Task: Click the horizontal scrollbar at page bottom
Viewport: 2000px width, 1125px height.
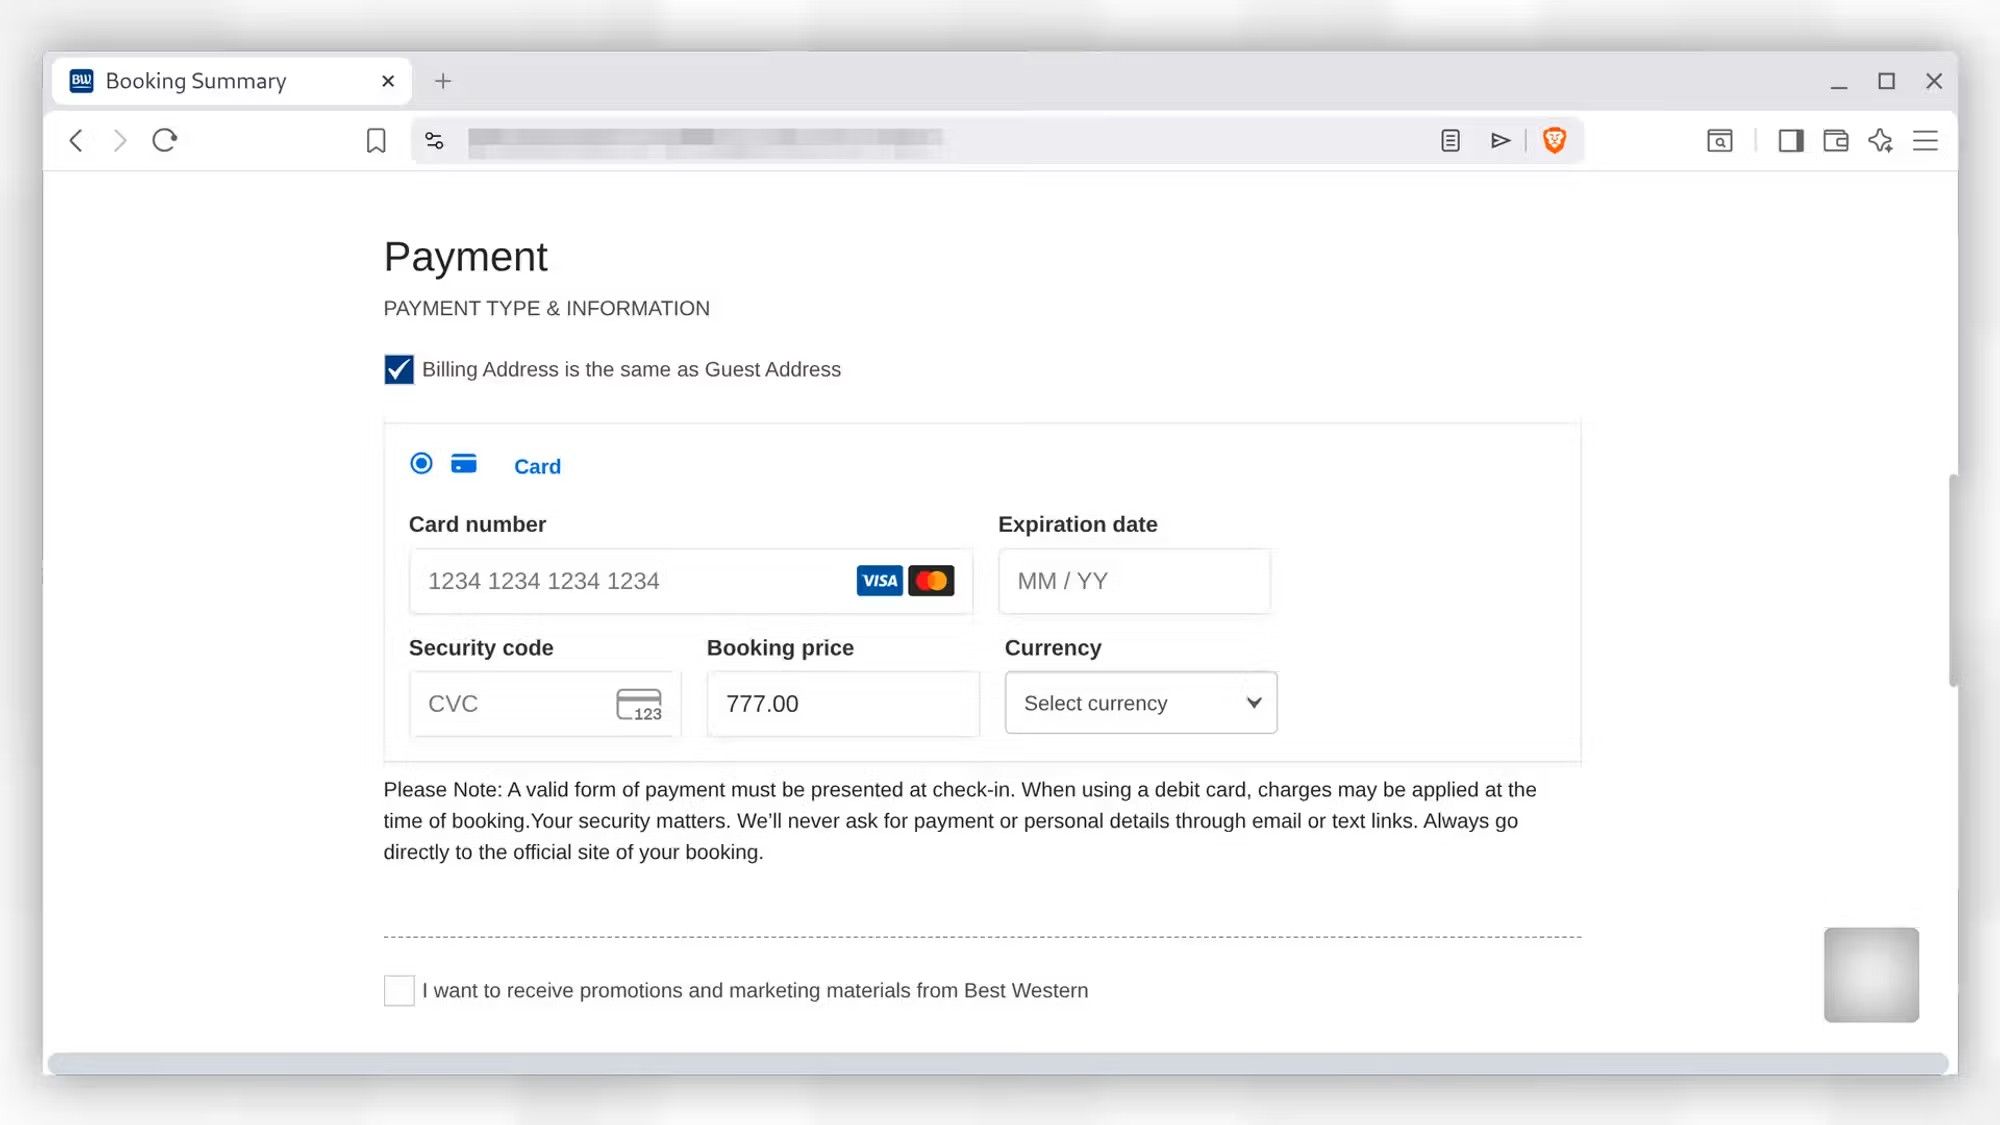Action: pyautogui.click(x=996, y=1062)
